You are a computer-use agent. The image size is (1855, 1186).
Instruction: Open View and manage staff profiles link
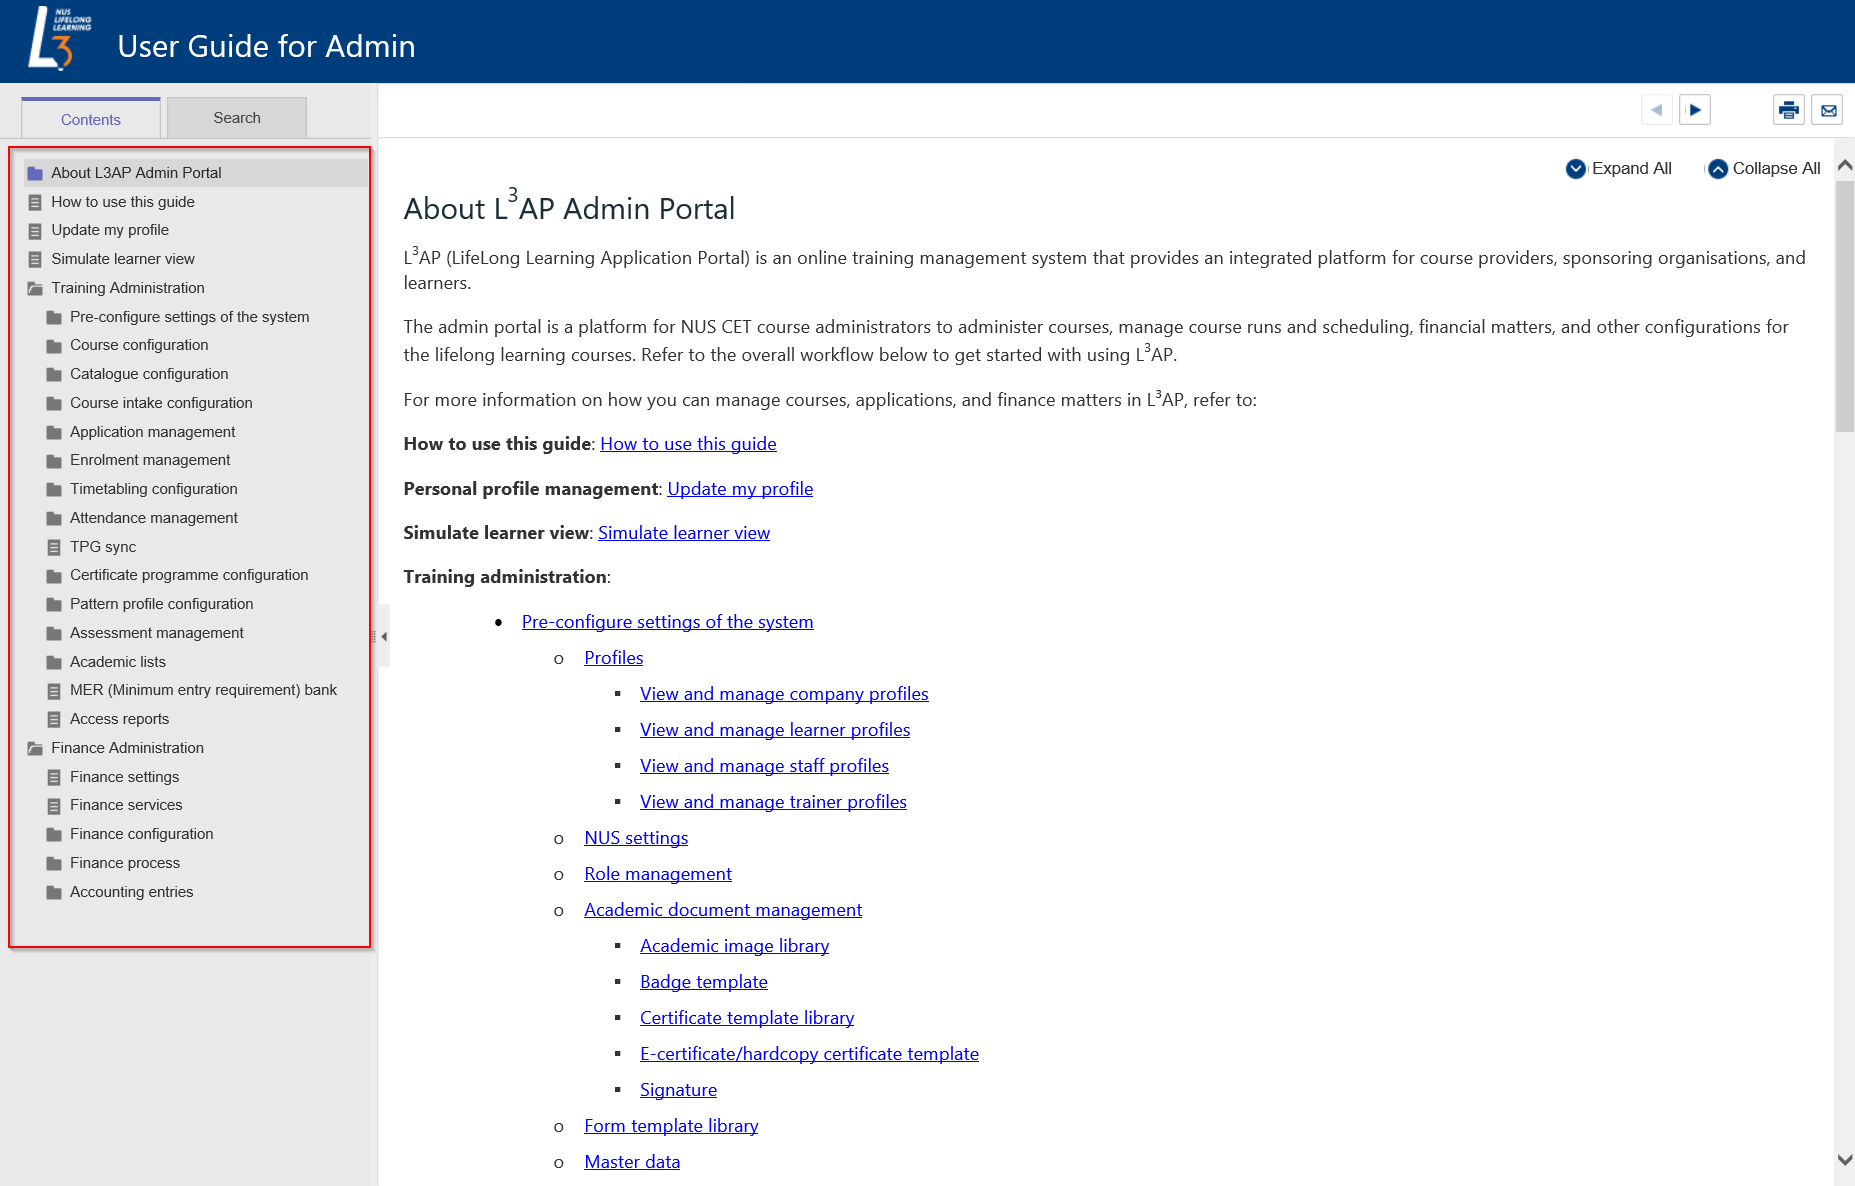[x=764, y=766]
